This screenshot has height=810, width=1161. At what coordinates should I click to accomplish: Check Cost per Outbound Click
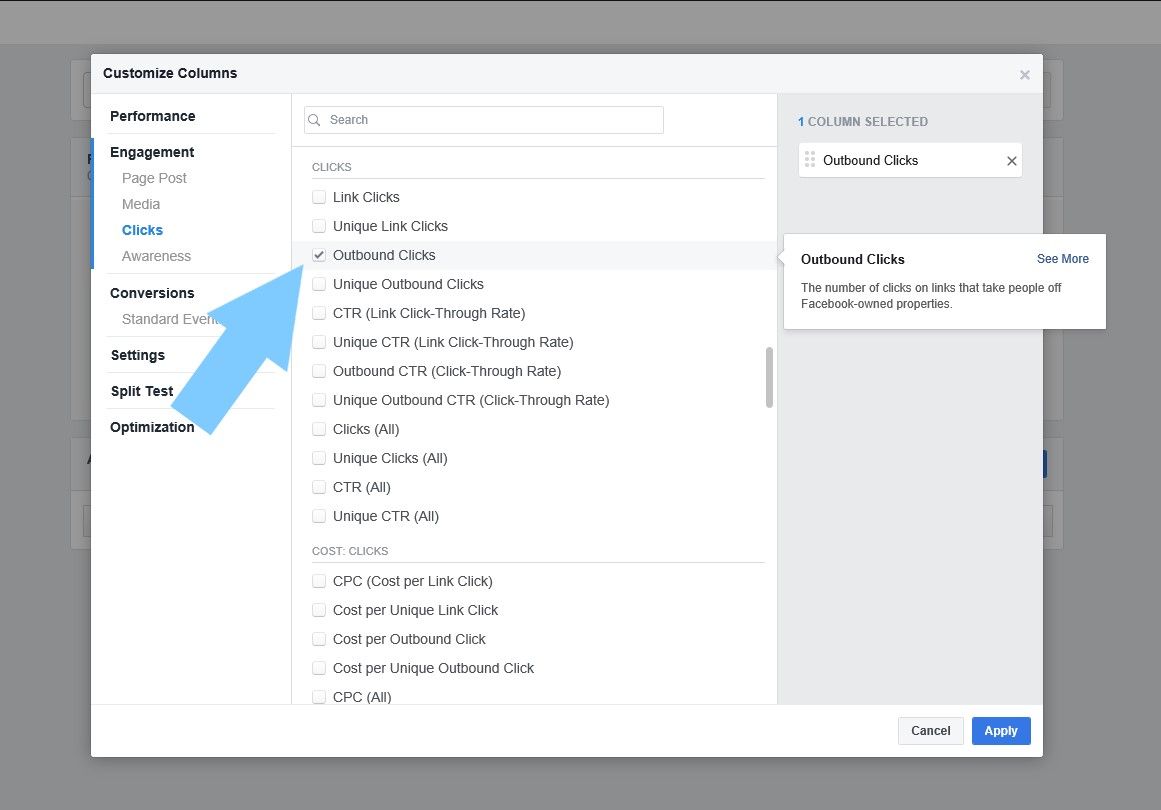[319, 639]
